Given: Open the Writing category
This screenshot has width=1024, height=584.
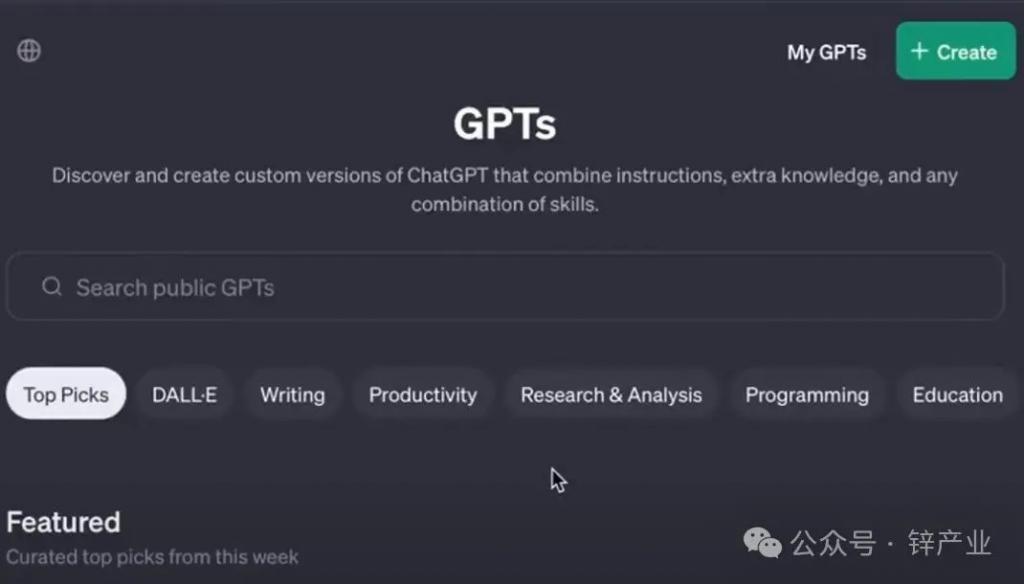Looking at the screenshot, I should click(x=293, y=395).
